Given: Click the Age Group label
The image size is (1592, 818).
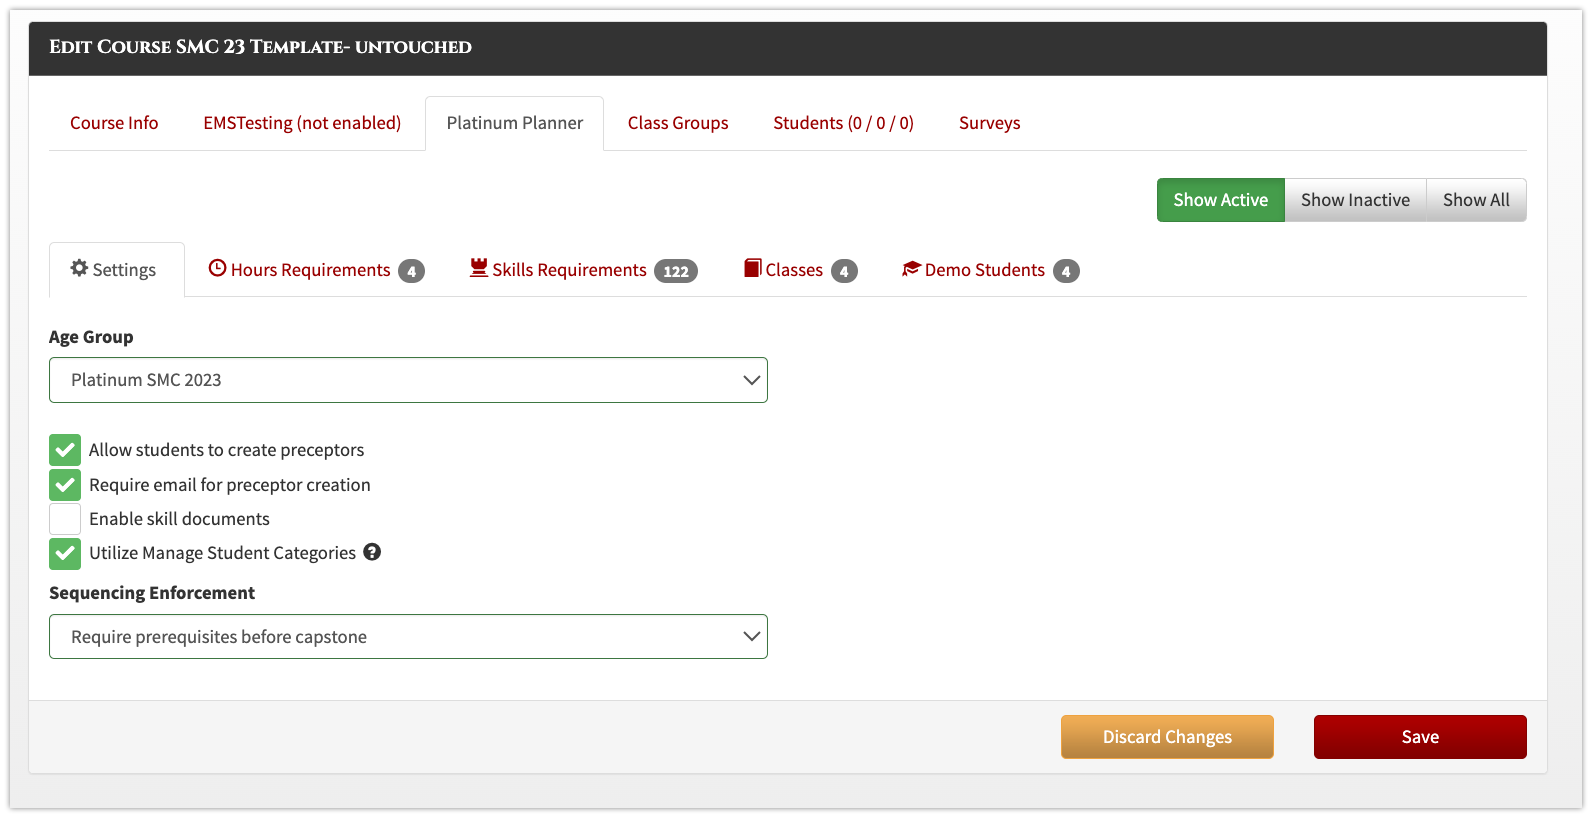Looking at the screenshot, I should (91, 337).
